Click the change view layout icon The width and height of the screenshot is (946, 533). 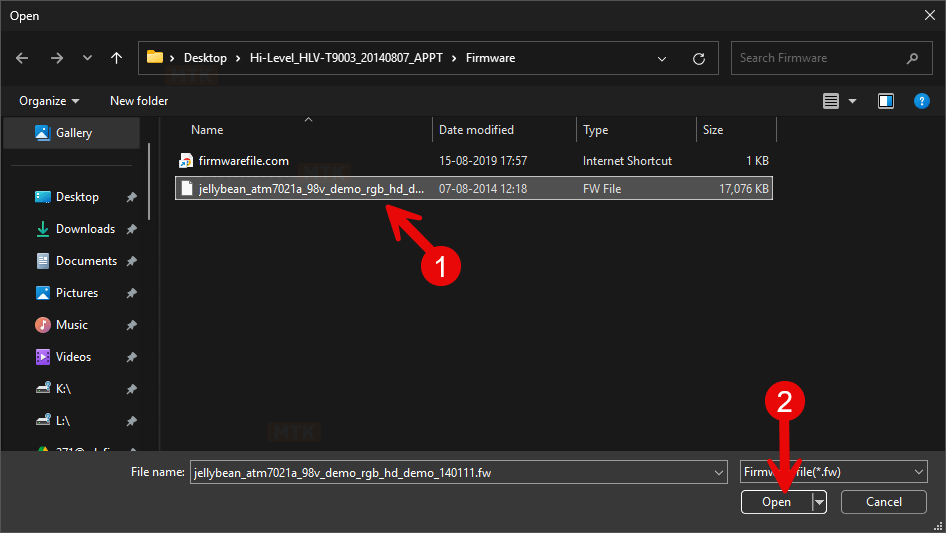coord(830,101)
